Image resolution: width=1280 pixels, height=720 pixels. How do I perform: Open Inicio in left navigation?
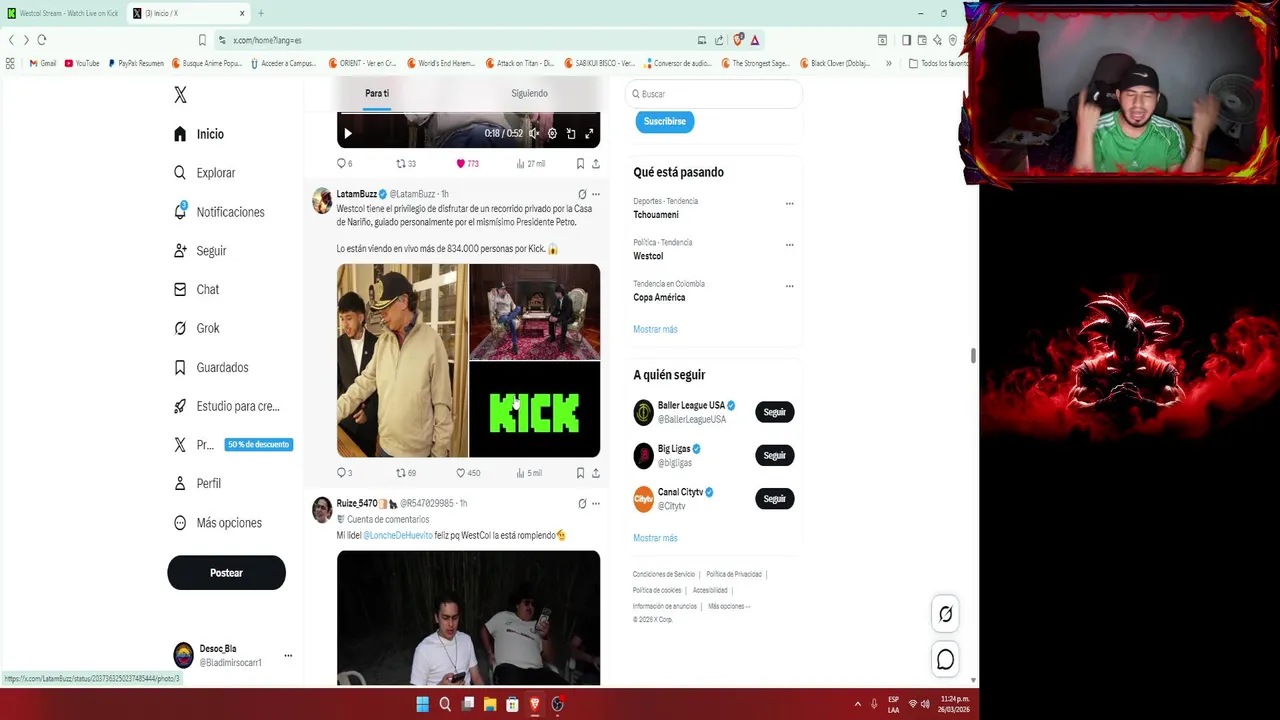click(x=198, y=134)
